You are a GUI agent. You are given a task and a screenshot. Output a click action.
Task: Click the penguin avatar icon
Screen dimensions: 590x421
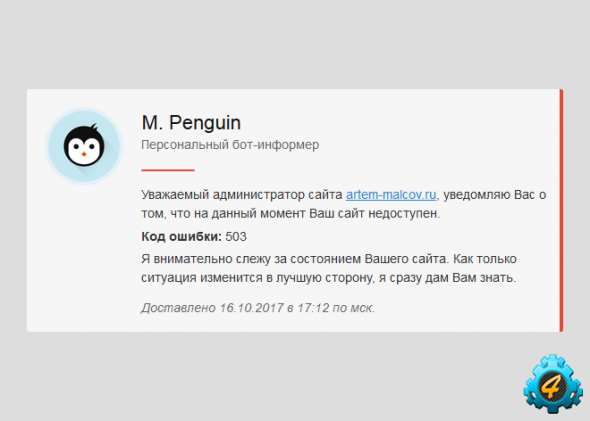84,146
